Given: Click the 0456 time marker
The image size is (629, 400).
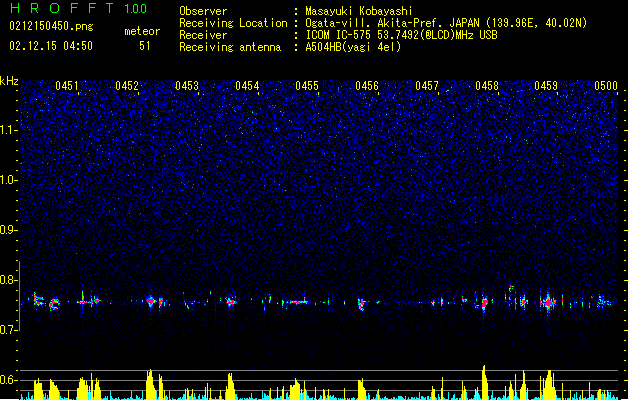Looking at the screenshot, I should 367,85.
